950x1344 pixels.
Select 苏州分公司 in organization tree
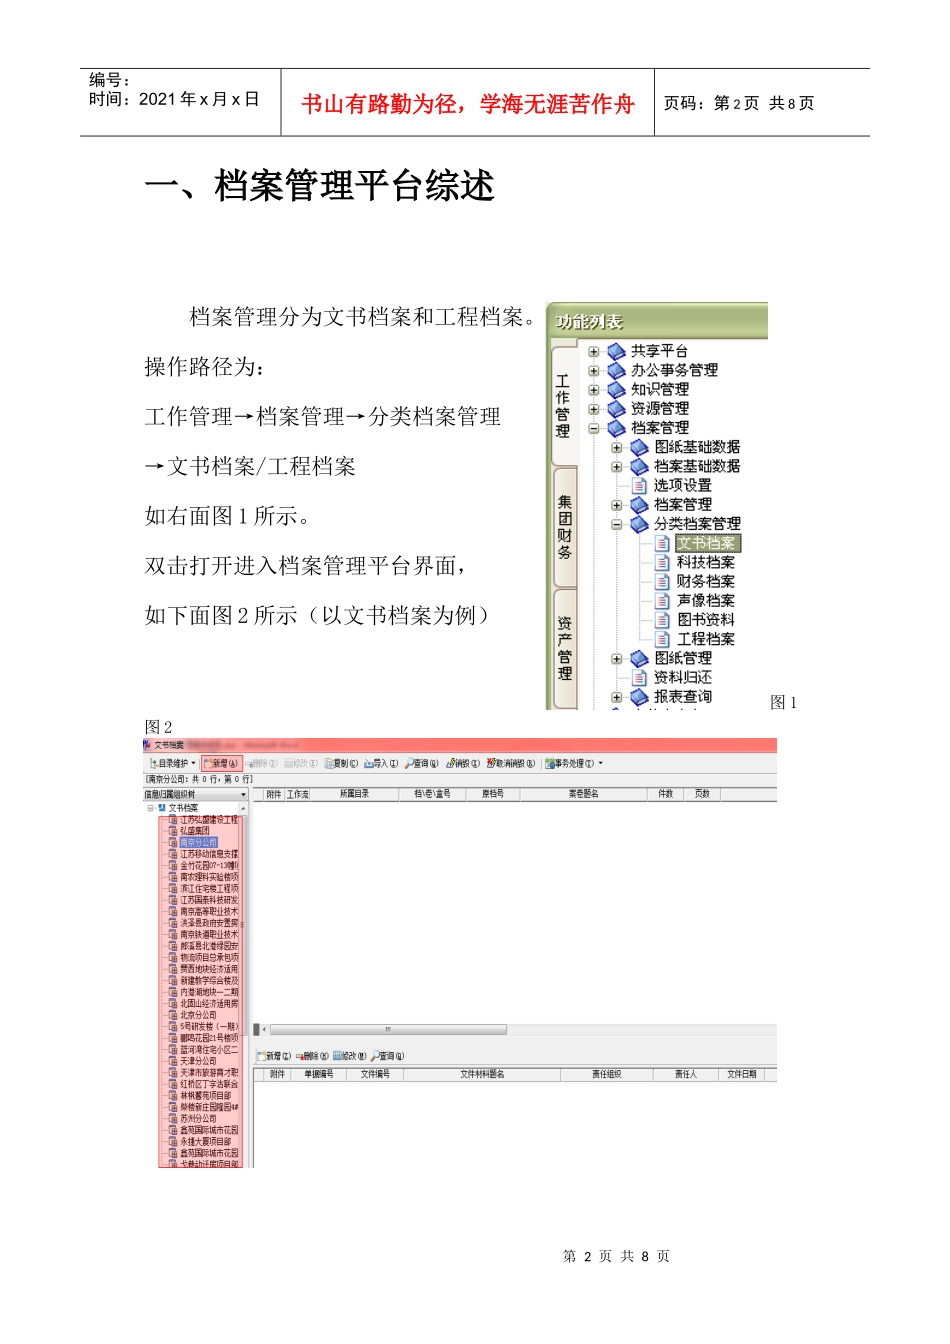(x=198, y=1119)
